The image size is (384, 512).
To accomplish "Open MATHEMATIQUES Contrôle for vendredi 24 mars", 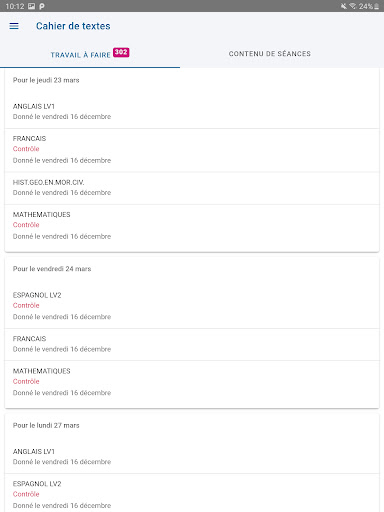I will click(192, 382).
